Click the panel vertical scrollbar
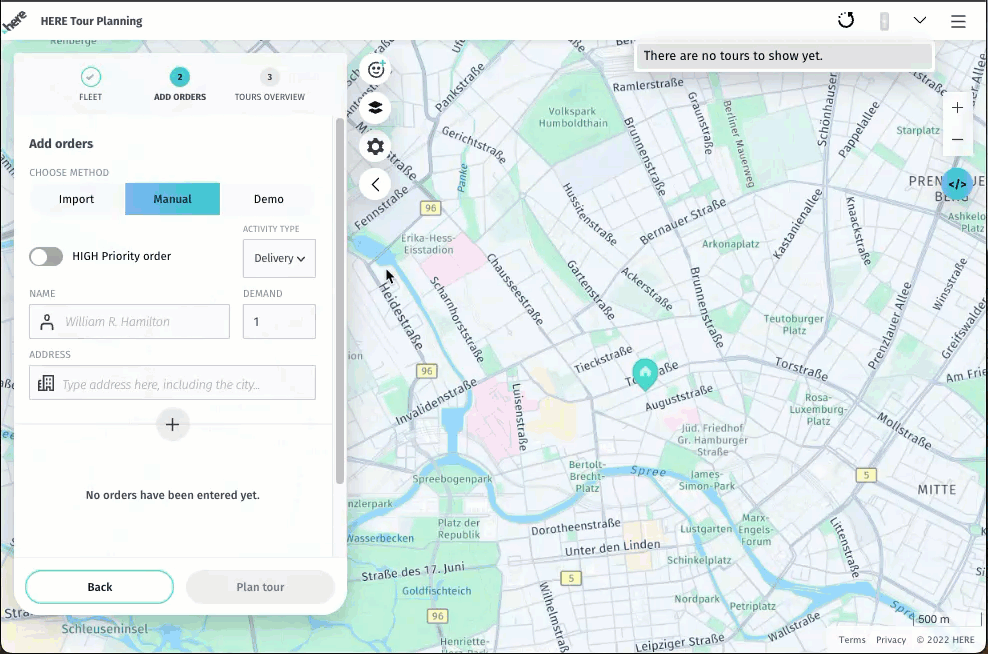988x654 pixels. [340, 301]
